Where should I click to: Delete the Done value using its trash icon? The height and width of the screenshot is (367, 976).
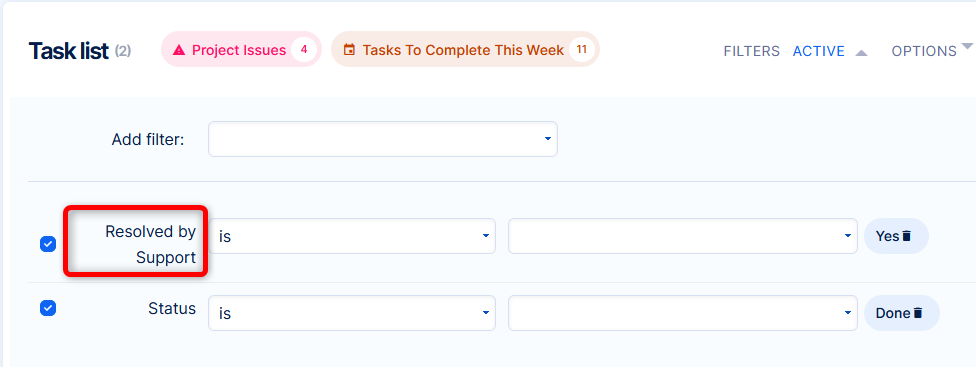coord(917,313)
